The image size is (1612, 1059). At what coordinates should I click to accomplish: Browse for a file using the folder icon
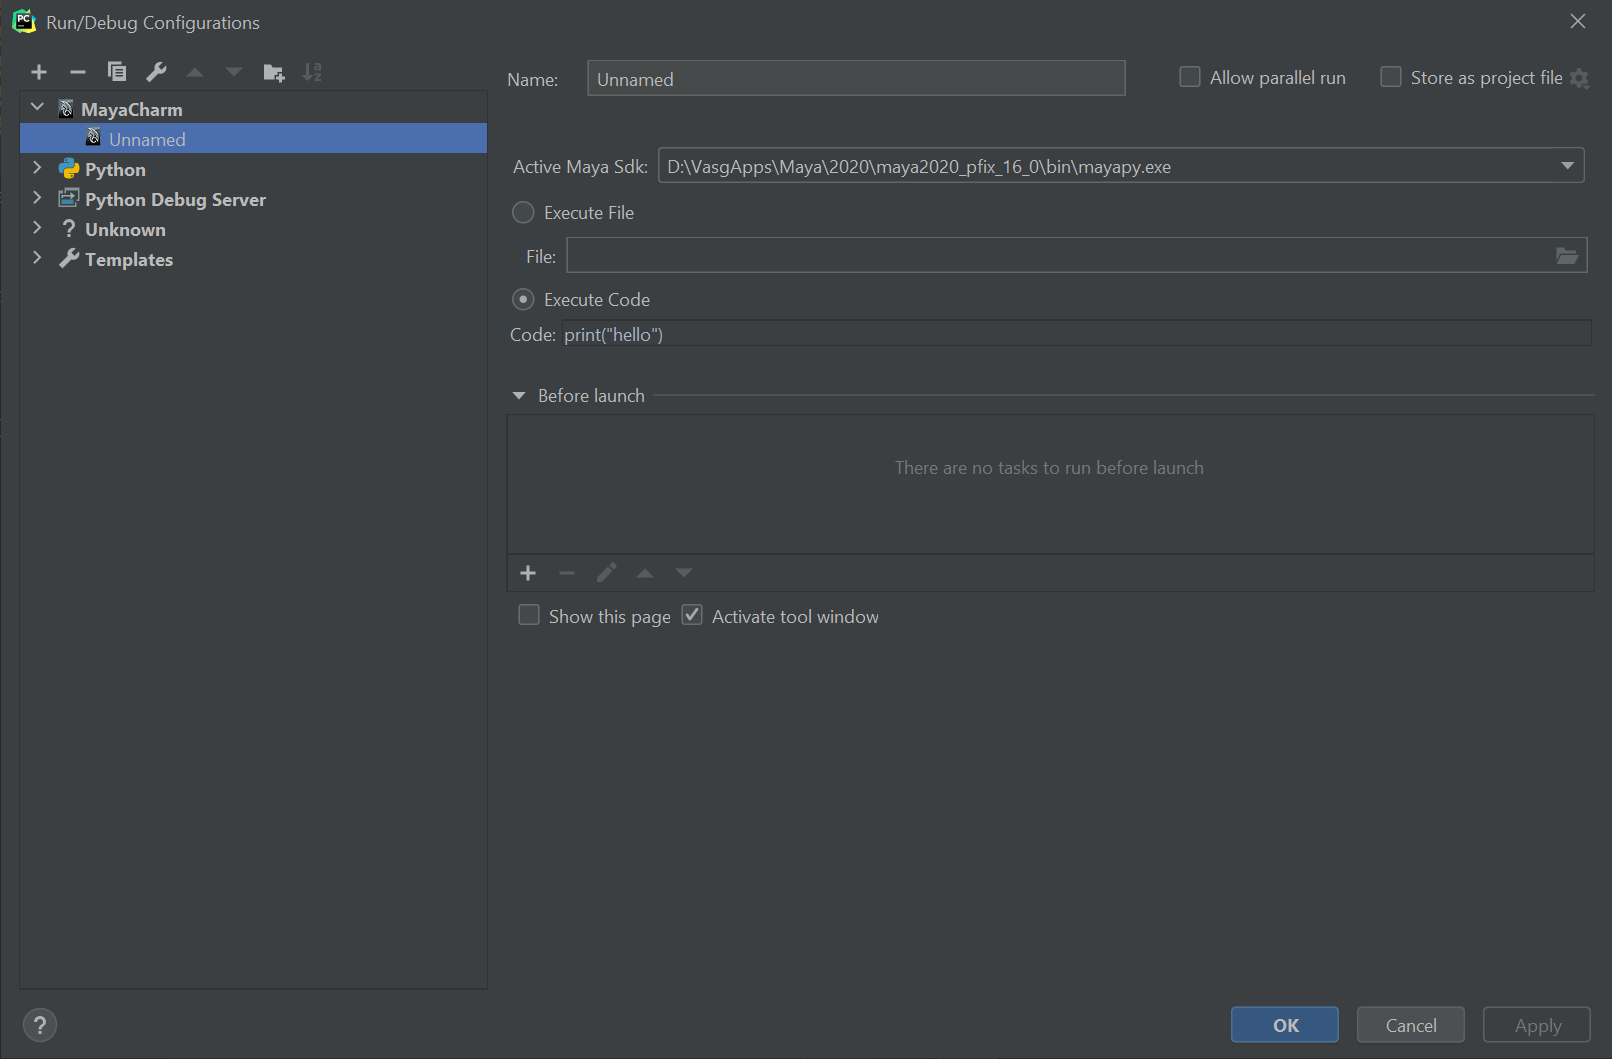pyautogui.click(x=1565, y=255)
